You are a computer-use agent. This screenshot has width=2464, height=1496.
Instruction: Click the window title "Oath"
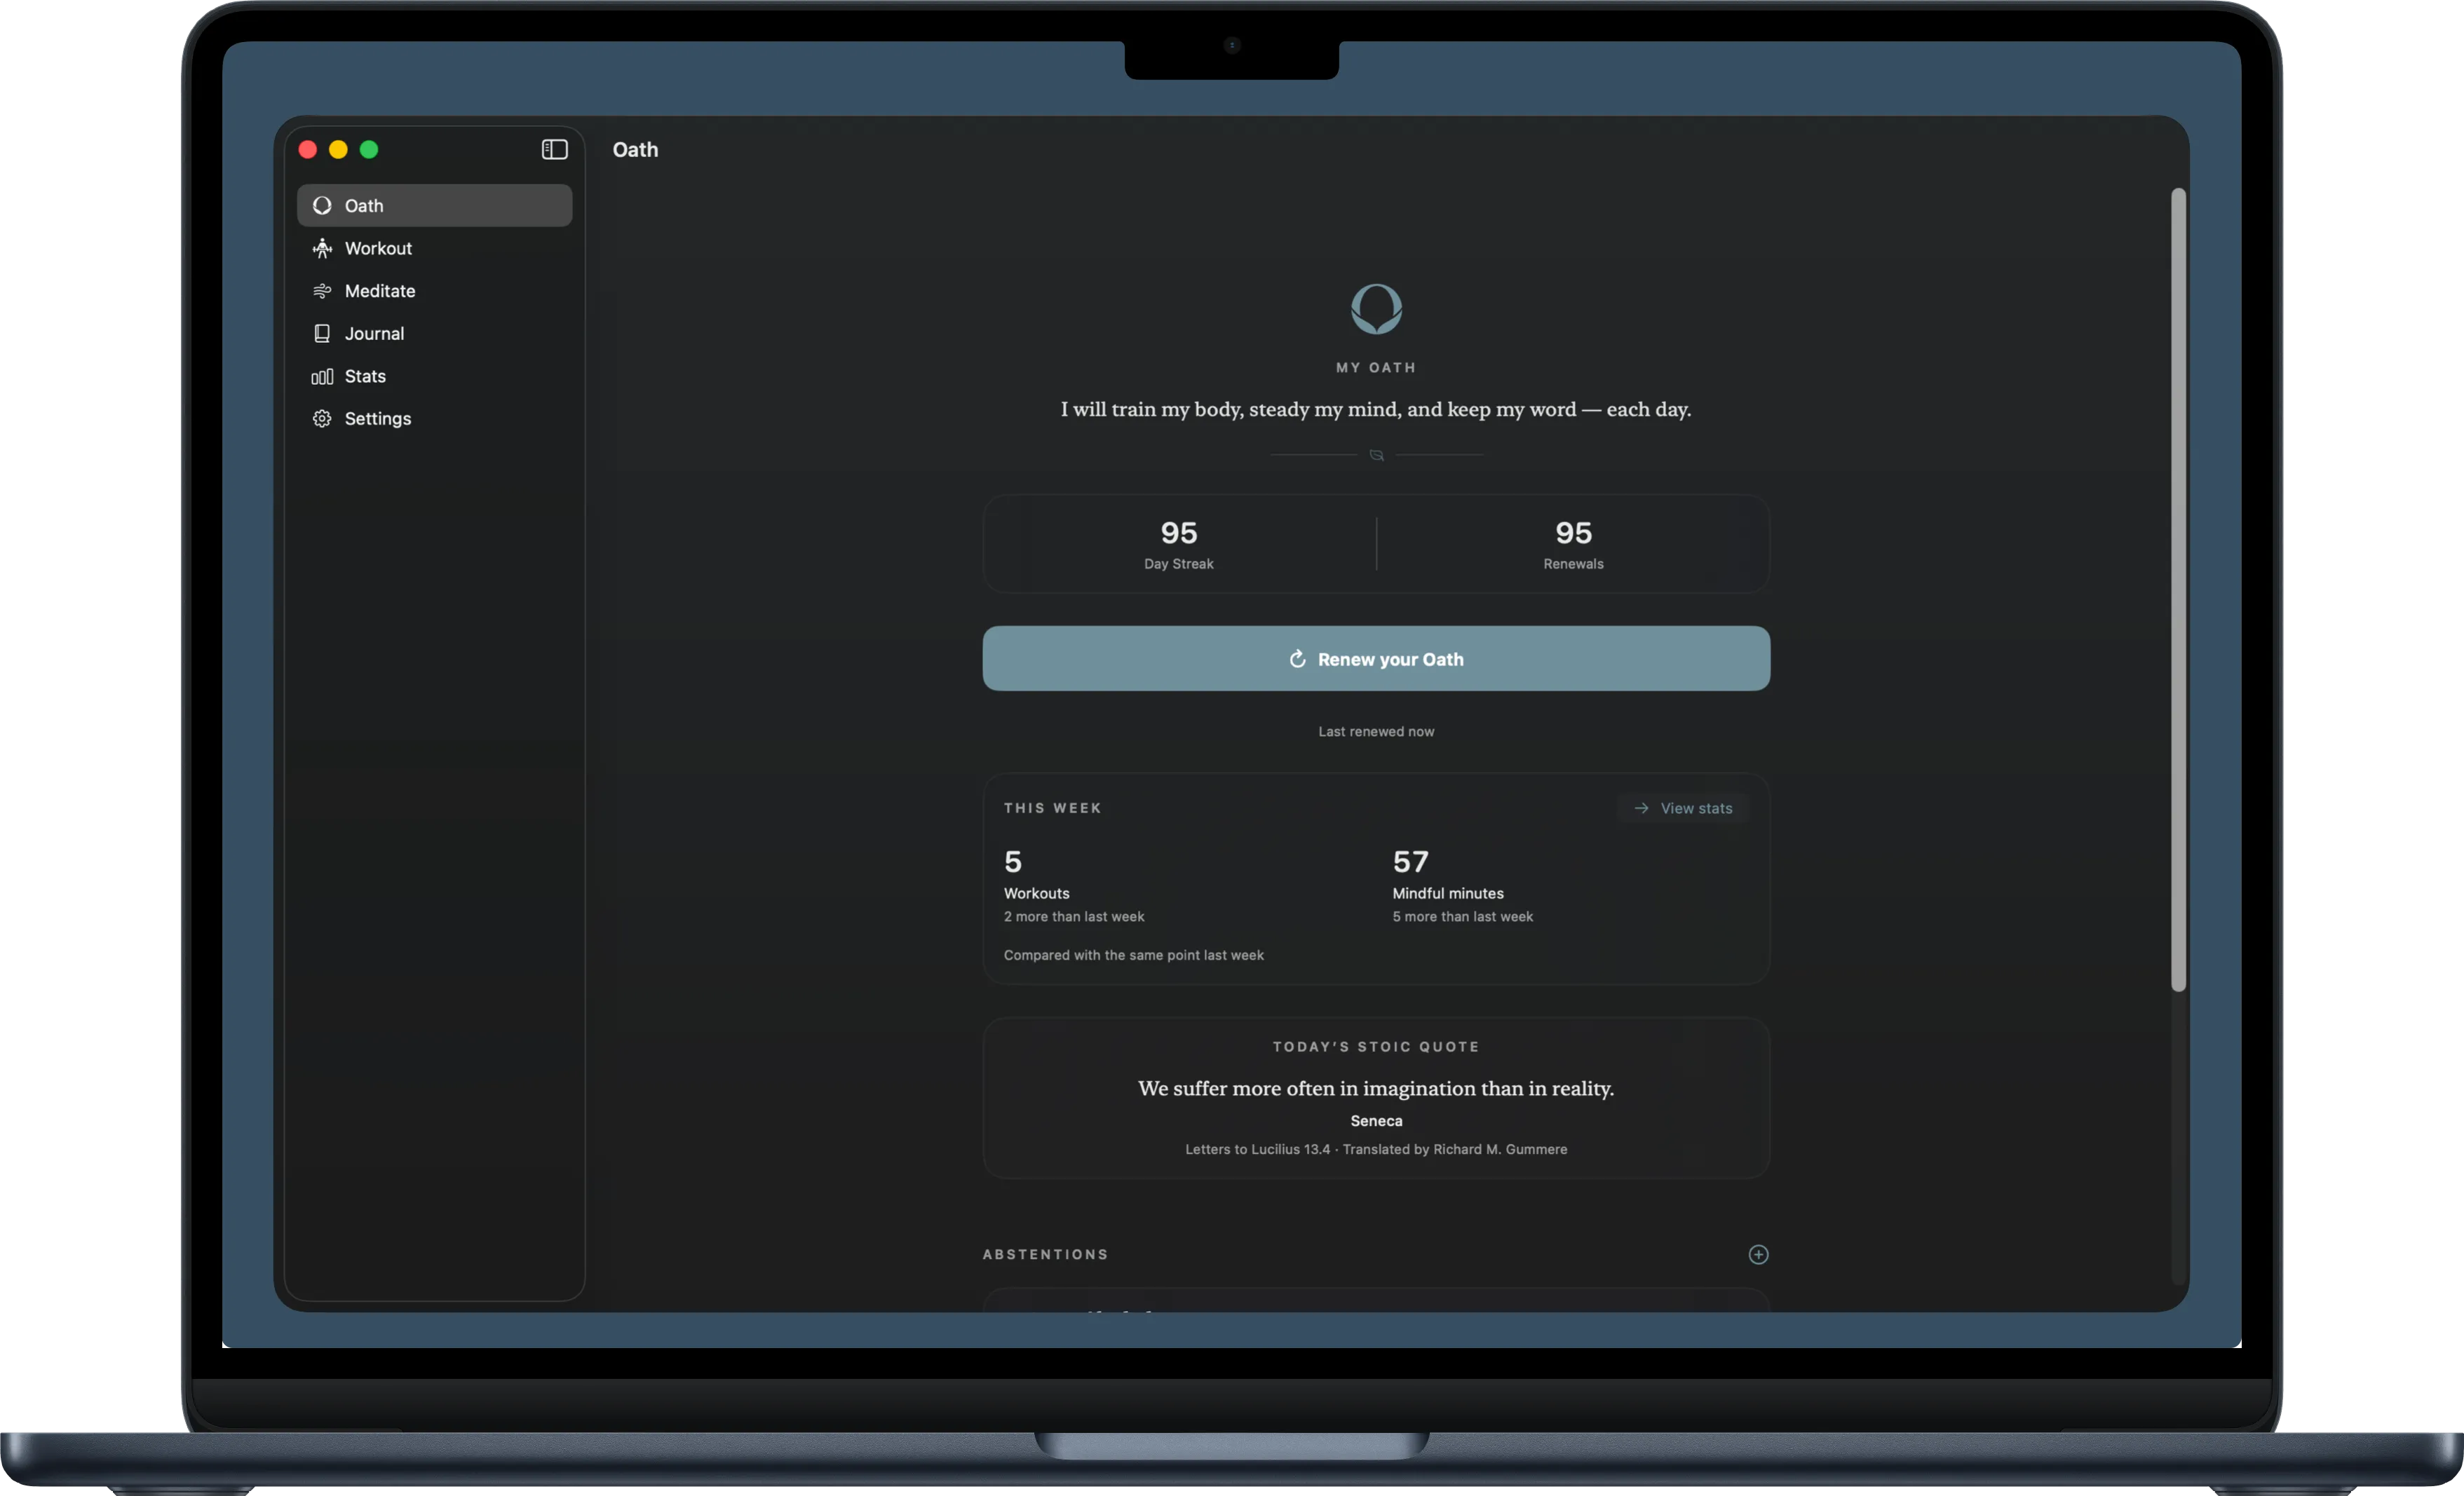click(635, 149)
